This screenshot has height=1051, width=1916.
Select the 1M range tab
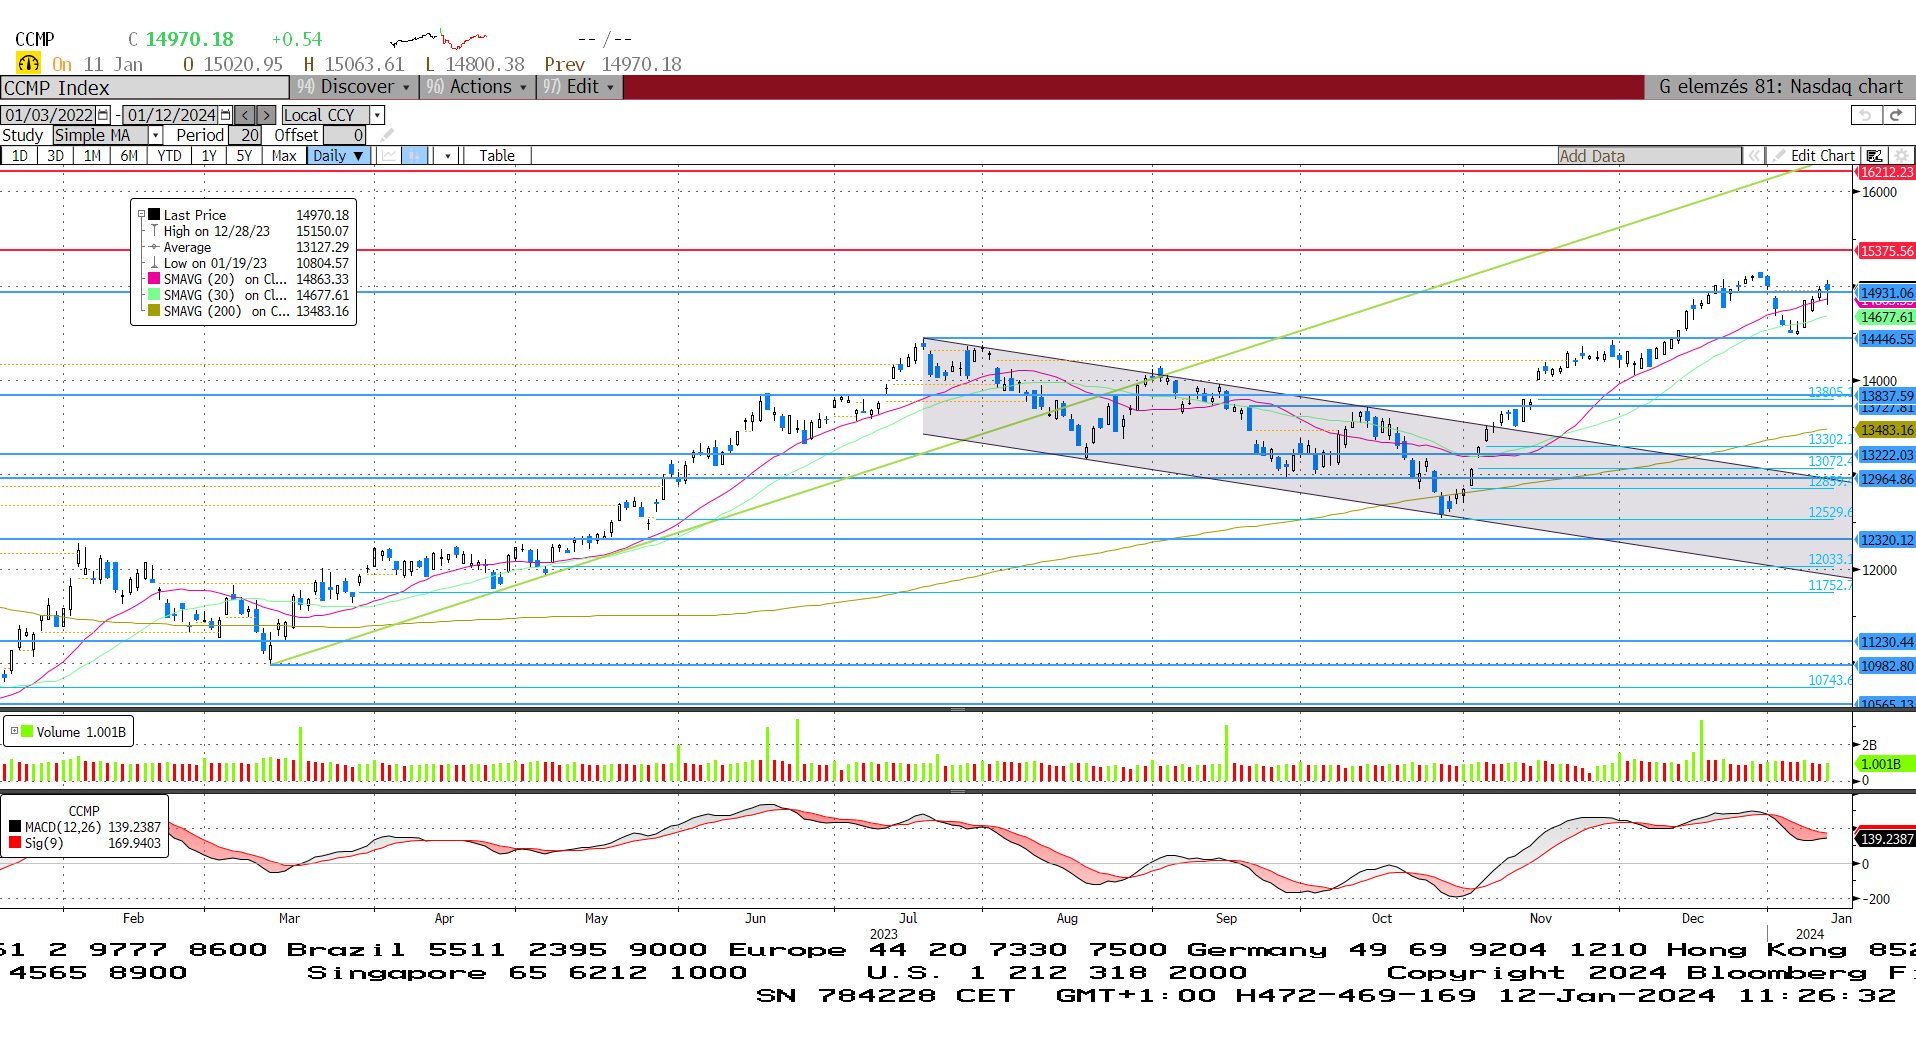point(92,156)
